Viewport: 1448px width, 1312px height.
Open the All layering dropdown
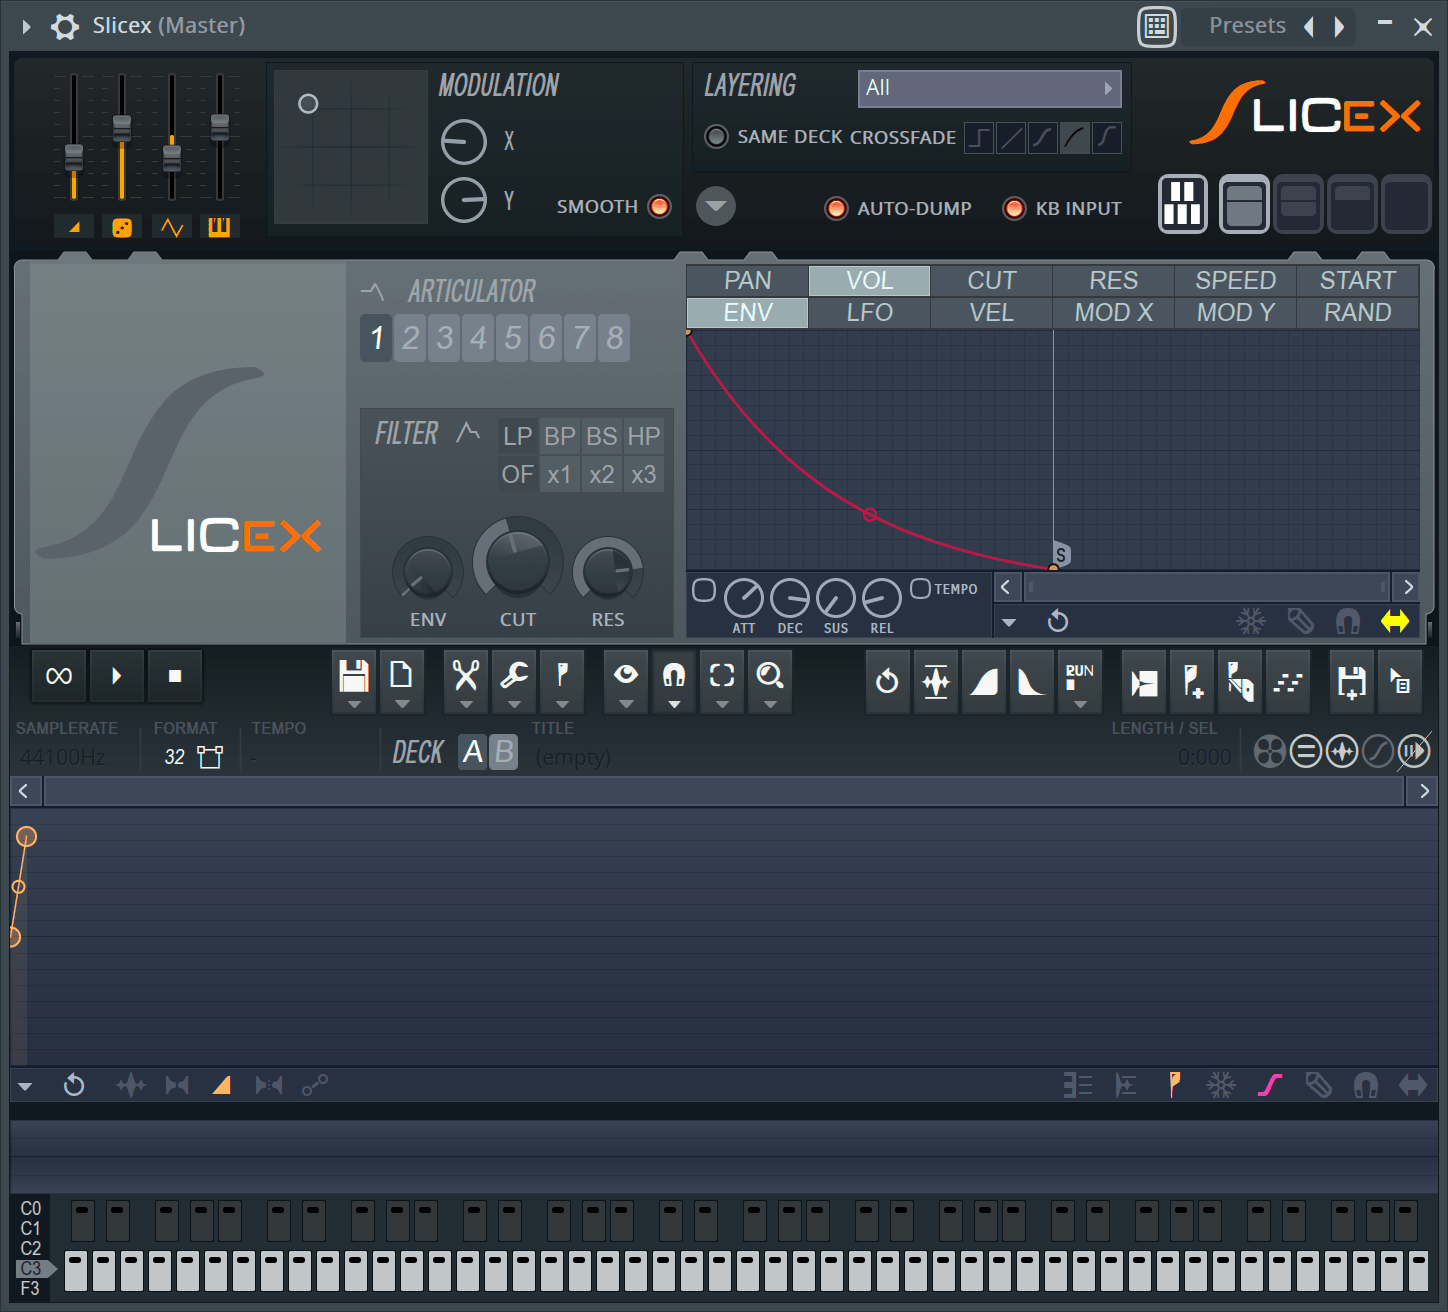point(988,88)
